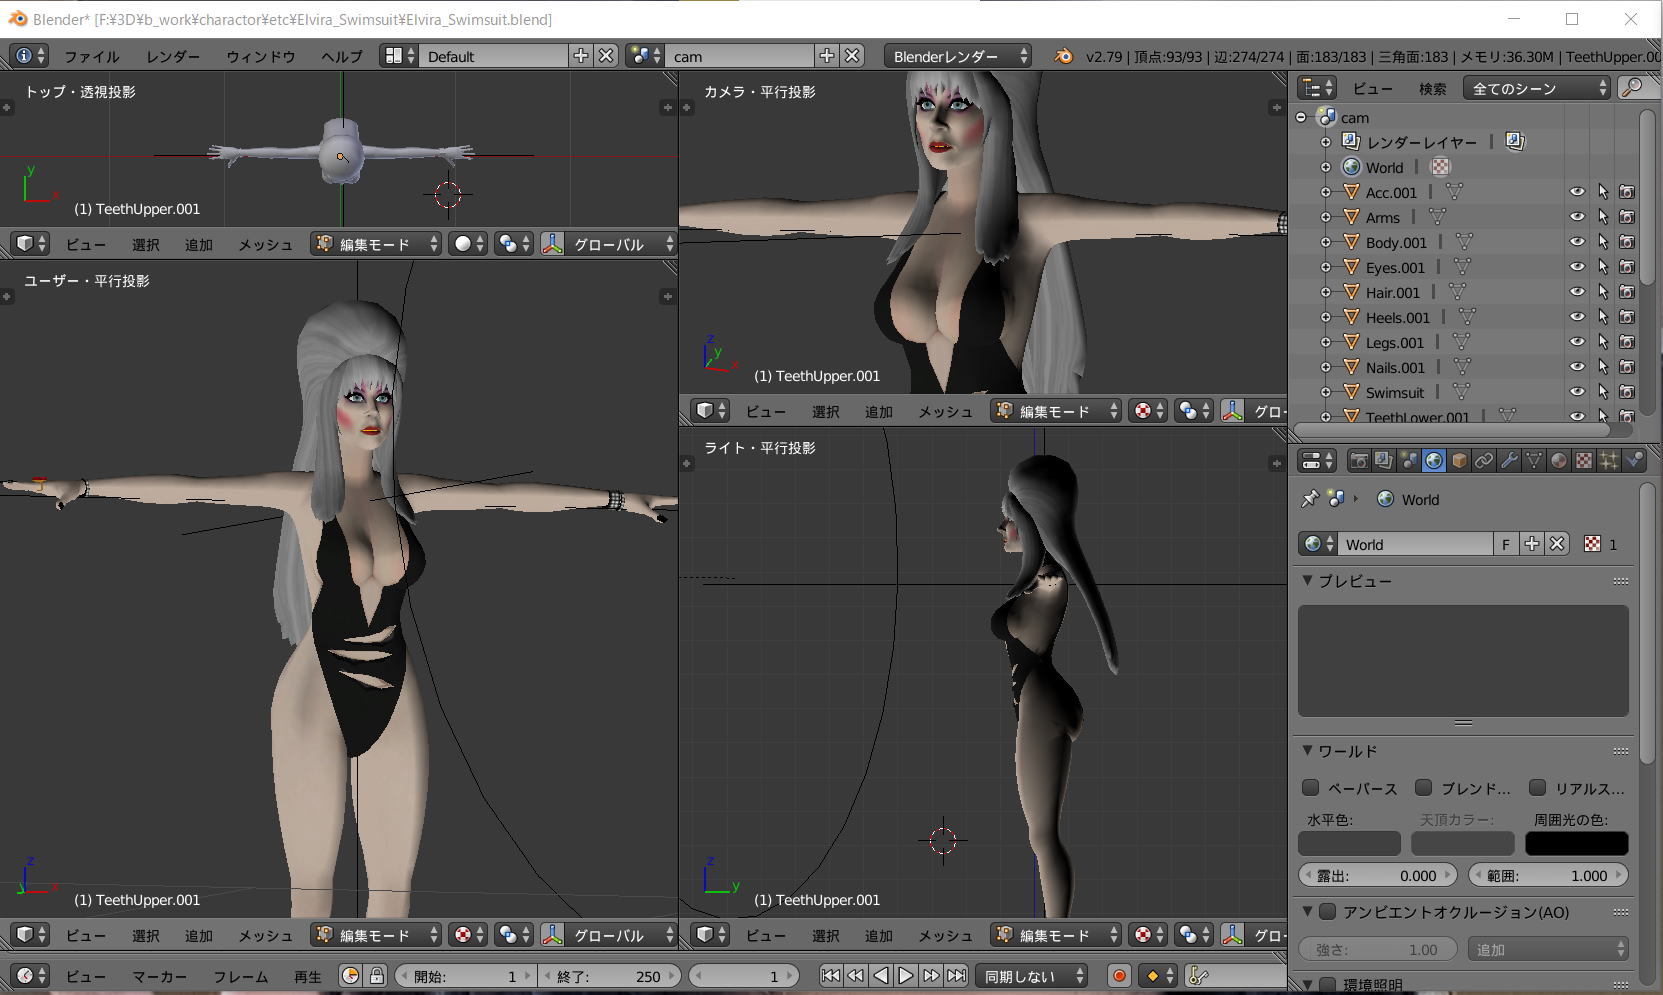
Task: Open the 全てのシーン outliner filter dropdown
Action: [1536, 88]
